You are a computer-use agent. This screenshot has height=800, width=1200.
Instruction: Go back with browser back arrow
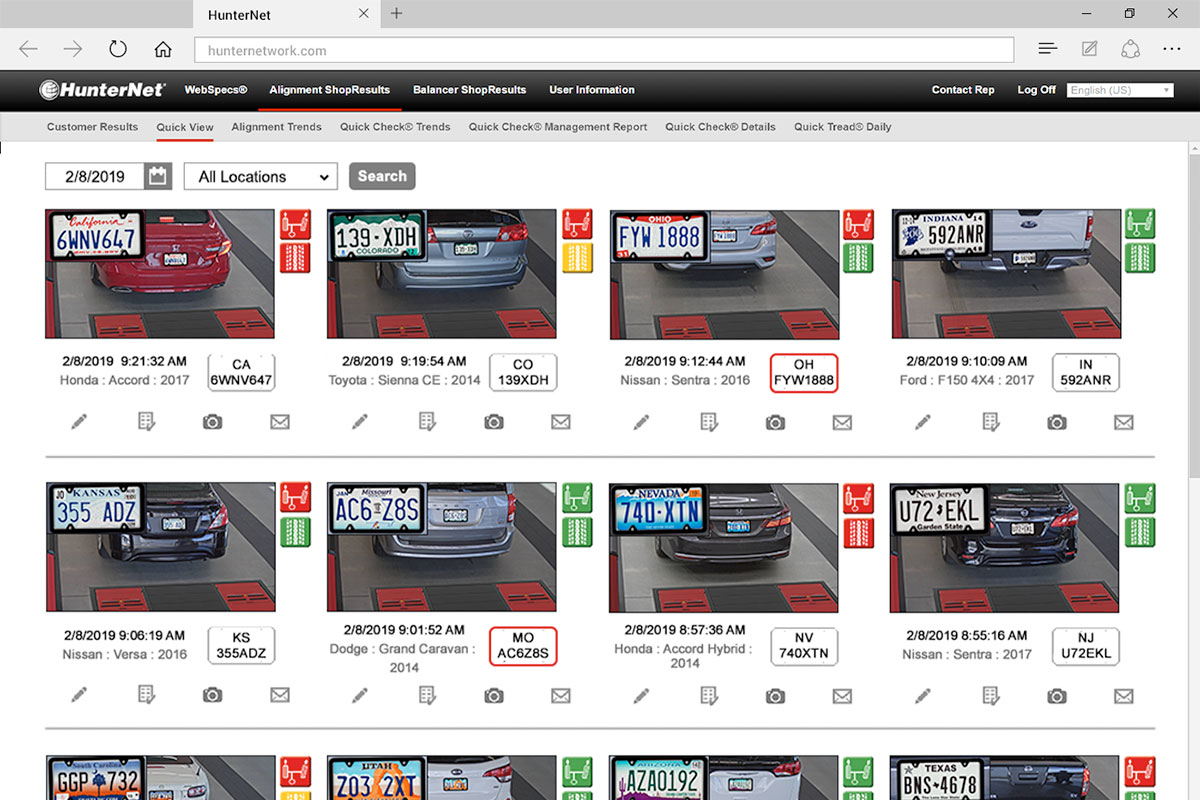click(x=28, y=49)
